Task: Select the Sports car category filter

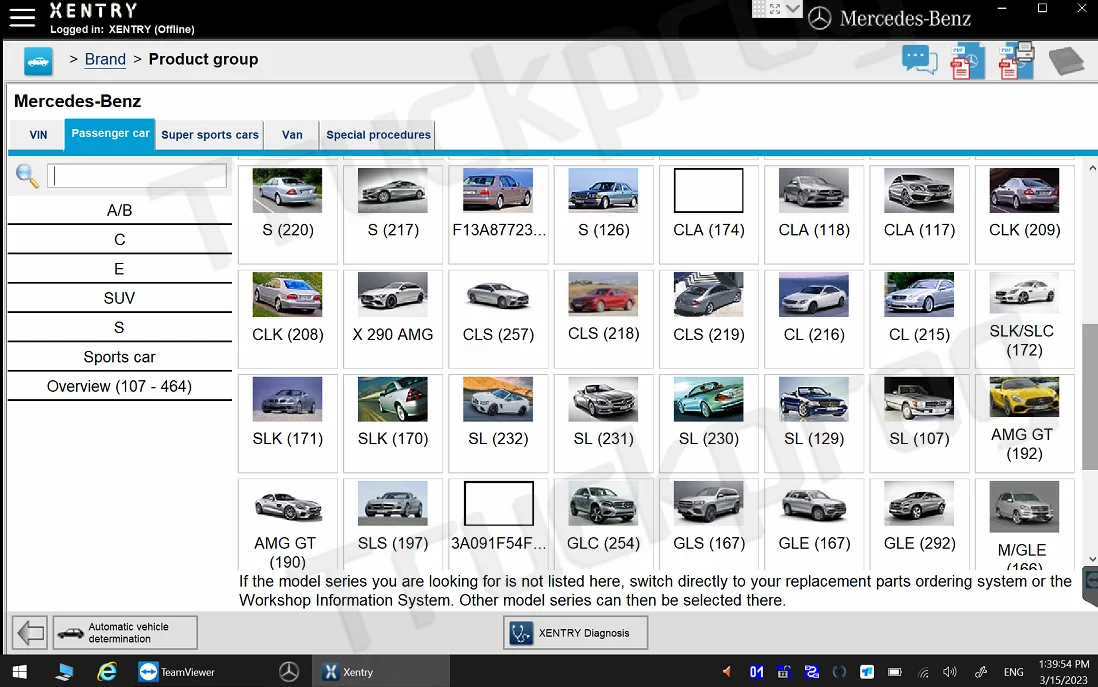Action: pyautogui.click(x=120, y=357)
